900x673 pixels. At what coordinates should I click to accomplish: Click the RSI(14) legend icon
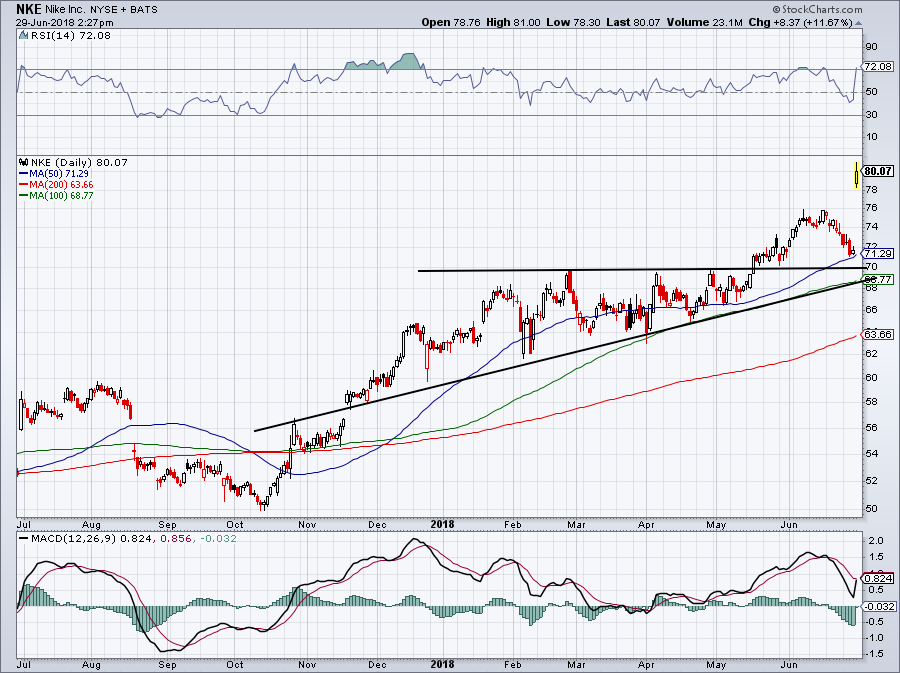[23, 36]
